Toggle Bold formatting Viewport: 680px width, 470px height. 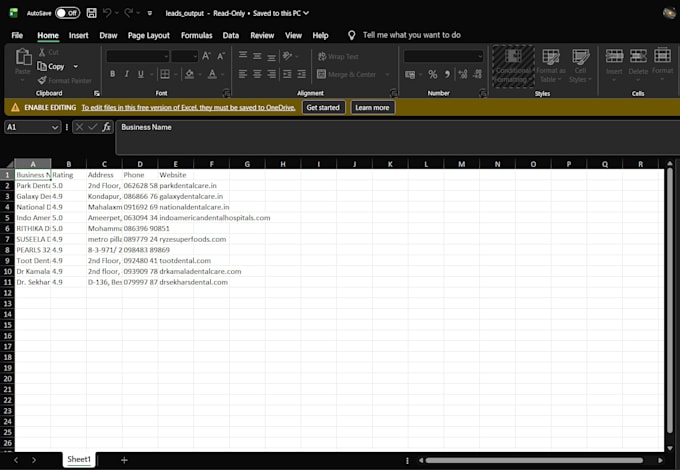(x=112, y=74)
